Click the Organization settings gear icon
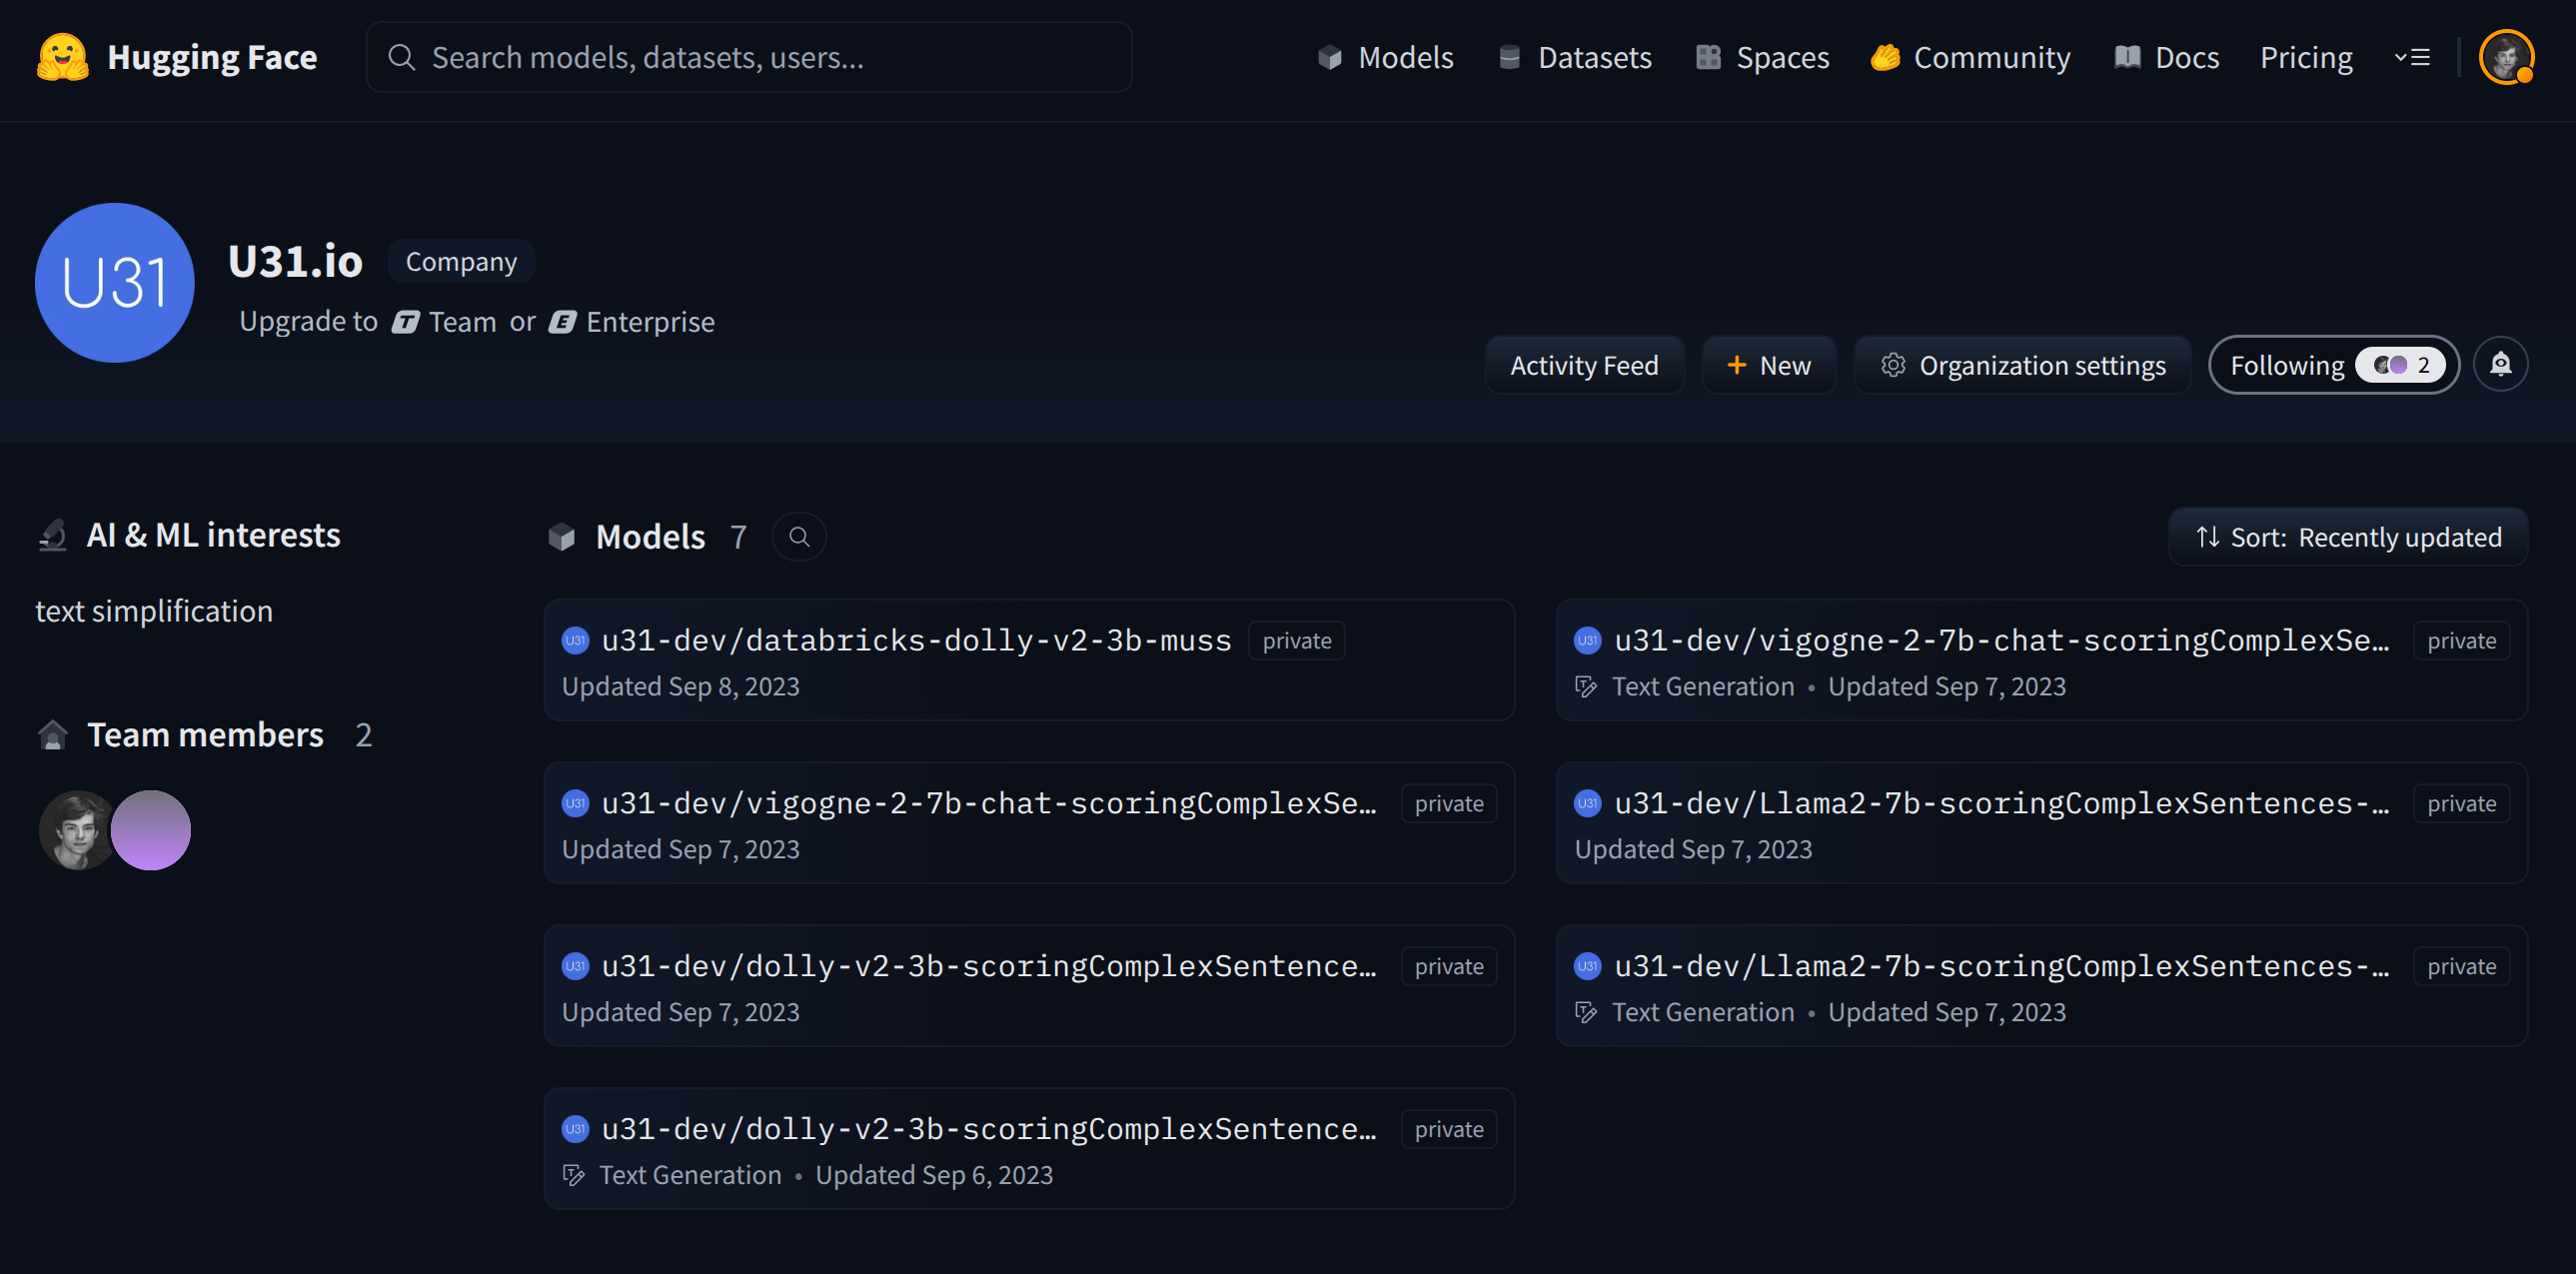This screenshot has height=1274, width=2576. 1892,365
